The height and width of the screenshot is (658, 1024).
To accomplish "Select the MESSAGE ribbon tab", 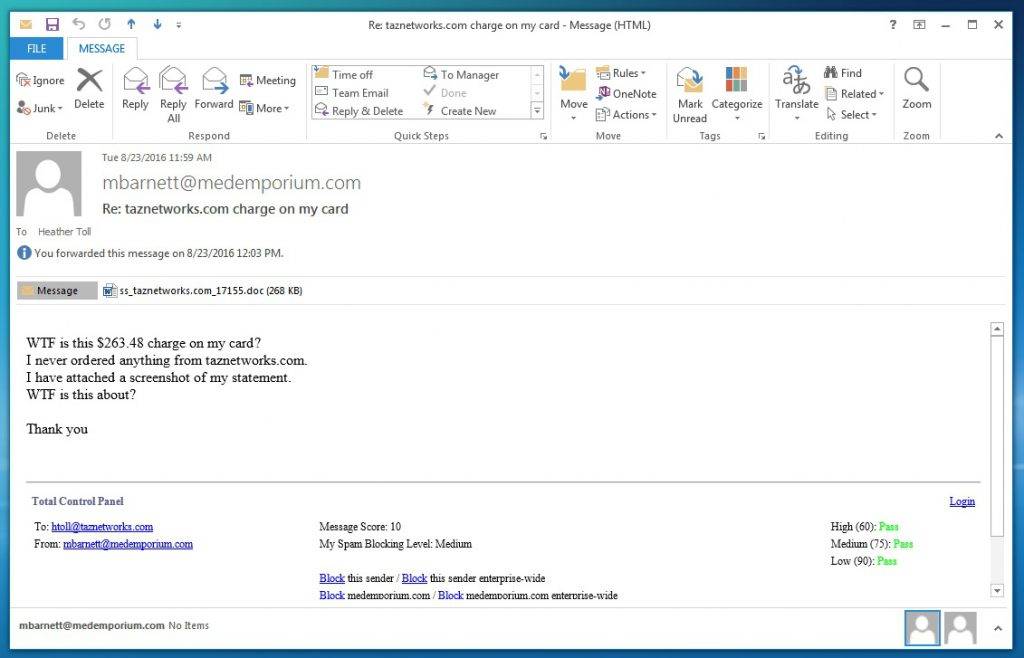I will click(x=102, y=48).
